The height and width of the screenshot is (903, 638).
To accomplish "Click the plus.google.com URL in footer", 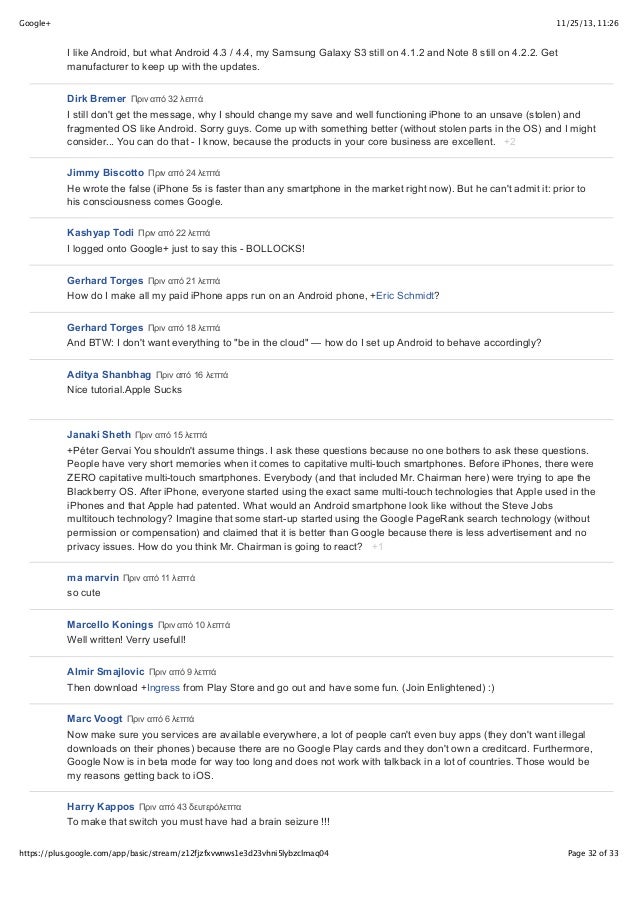I will click(x=174, y=853).
